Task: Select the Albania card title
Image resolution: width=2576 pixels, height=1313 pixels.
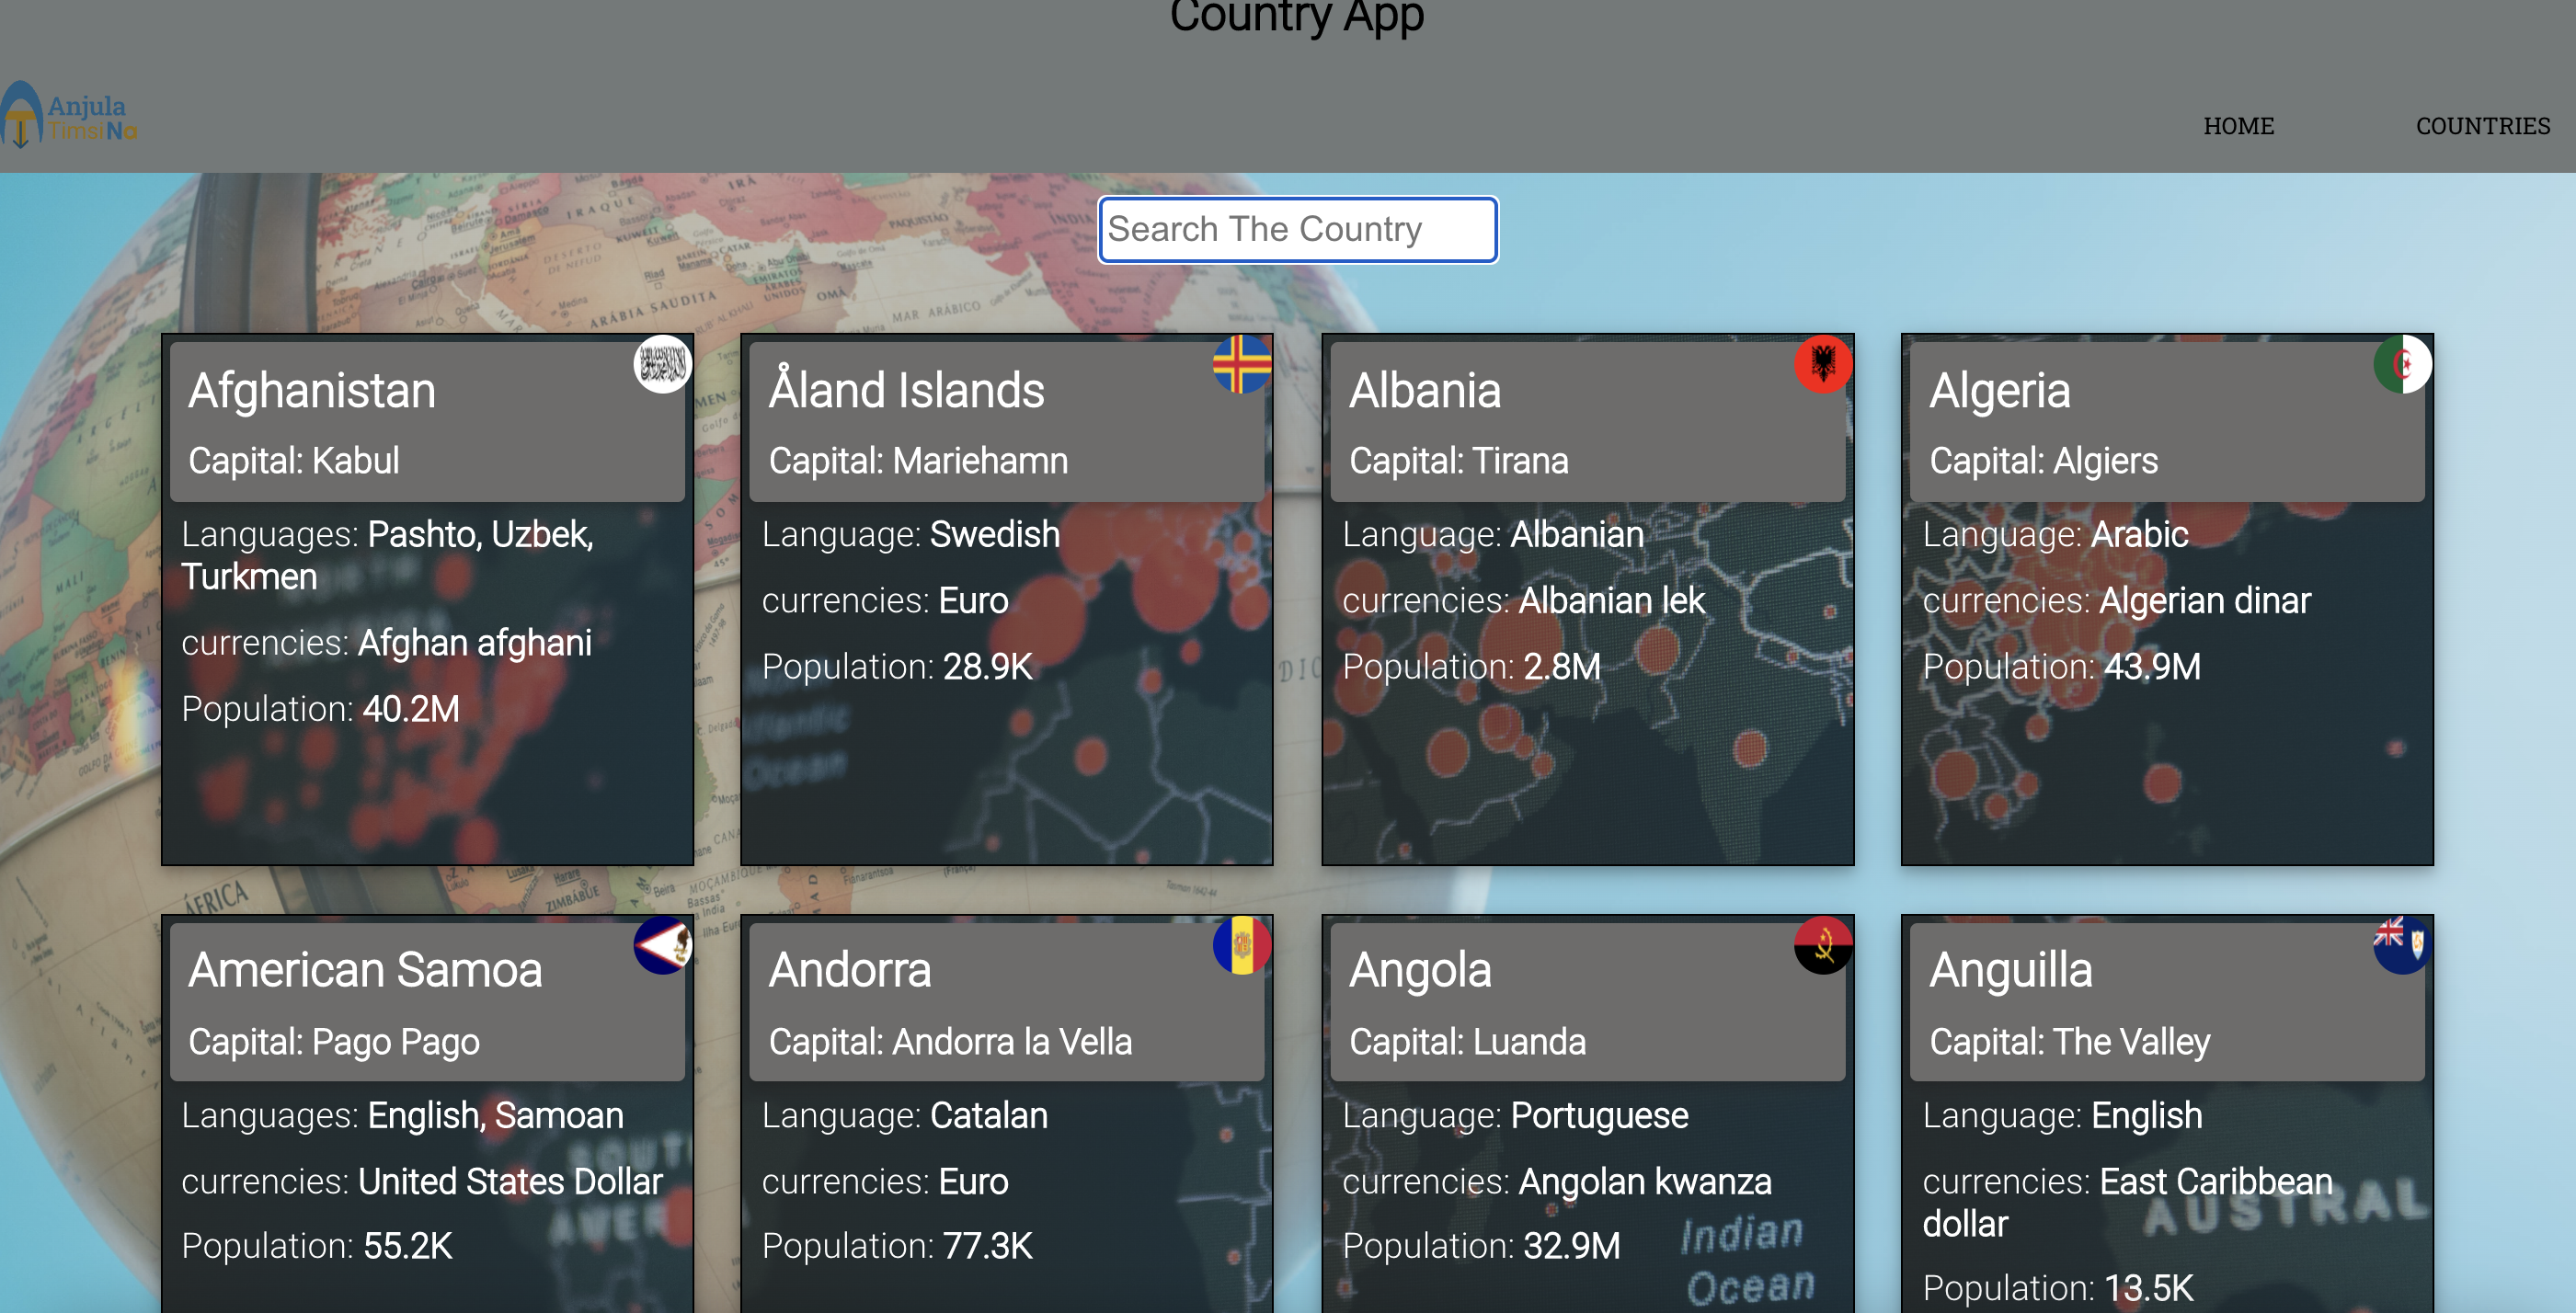Action: pyautogui.click(x=1425, y=390)
